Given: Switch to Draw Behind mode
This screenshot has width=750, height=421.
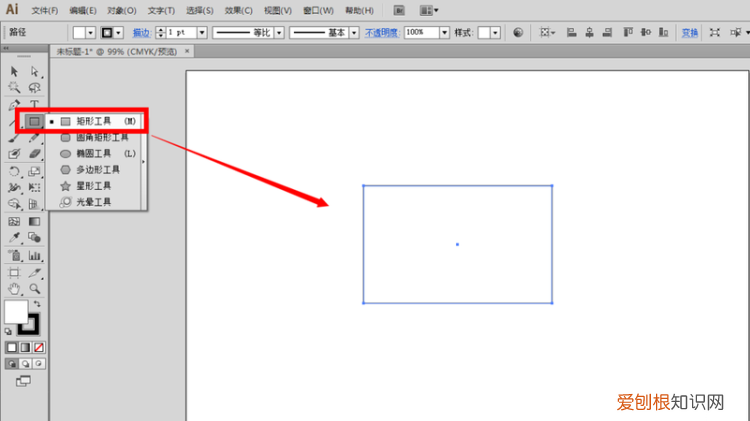Looking at the screenshot, I should point(25,364).
